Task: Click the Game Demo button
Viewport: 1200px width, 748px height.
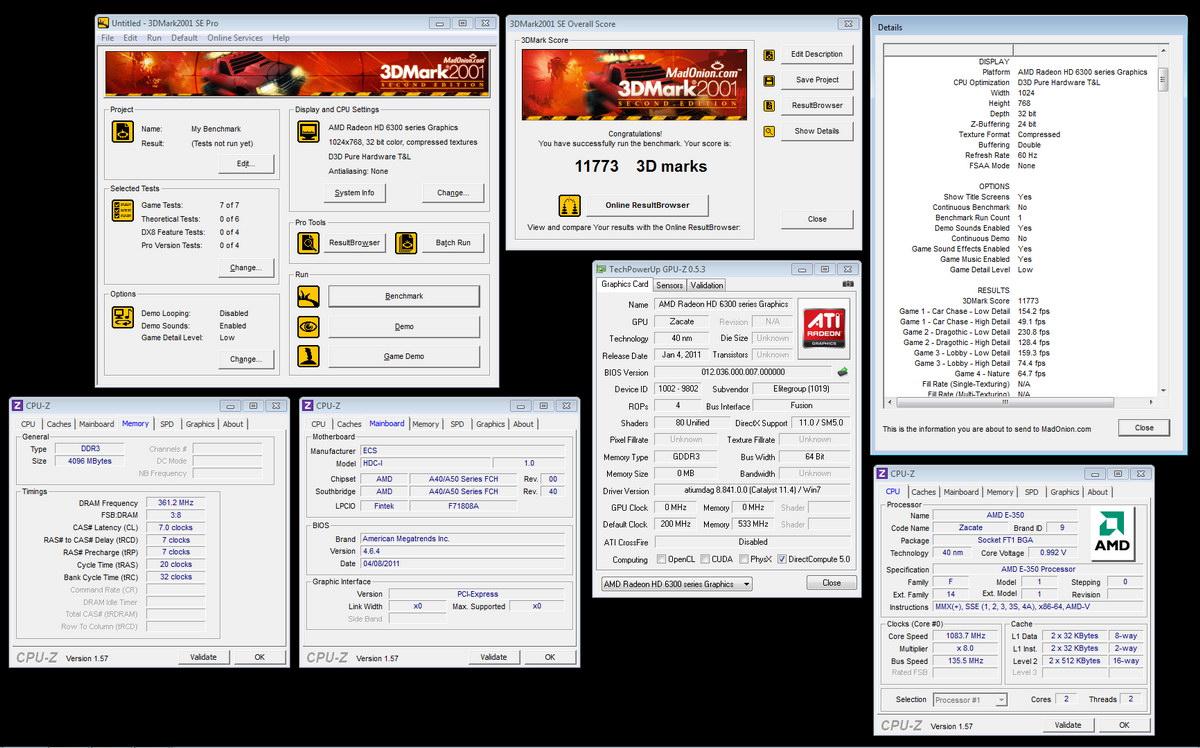Action: coord(404,356)
